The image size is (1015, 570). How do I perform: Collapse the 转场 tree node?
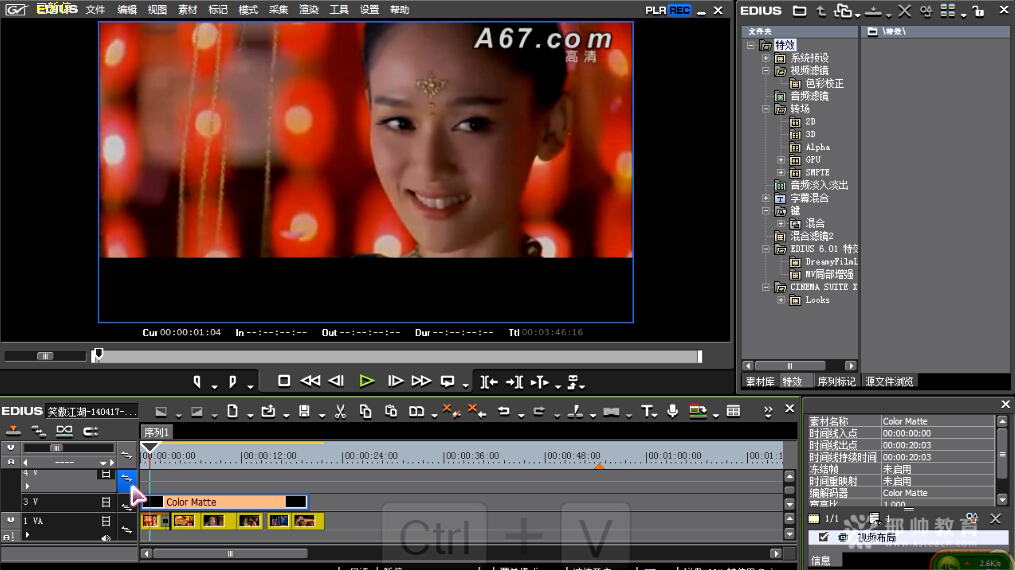[x=767, y=109]
